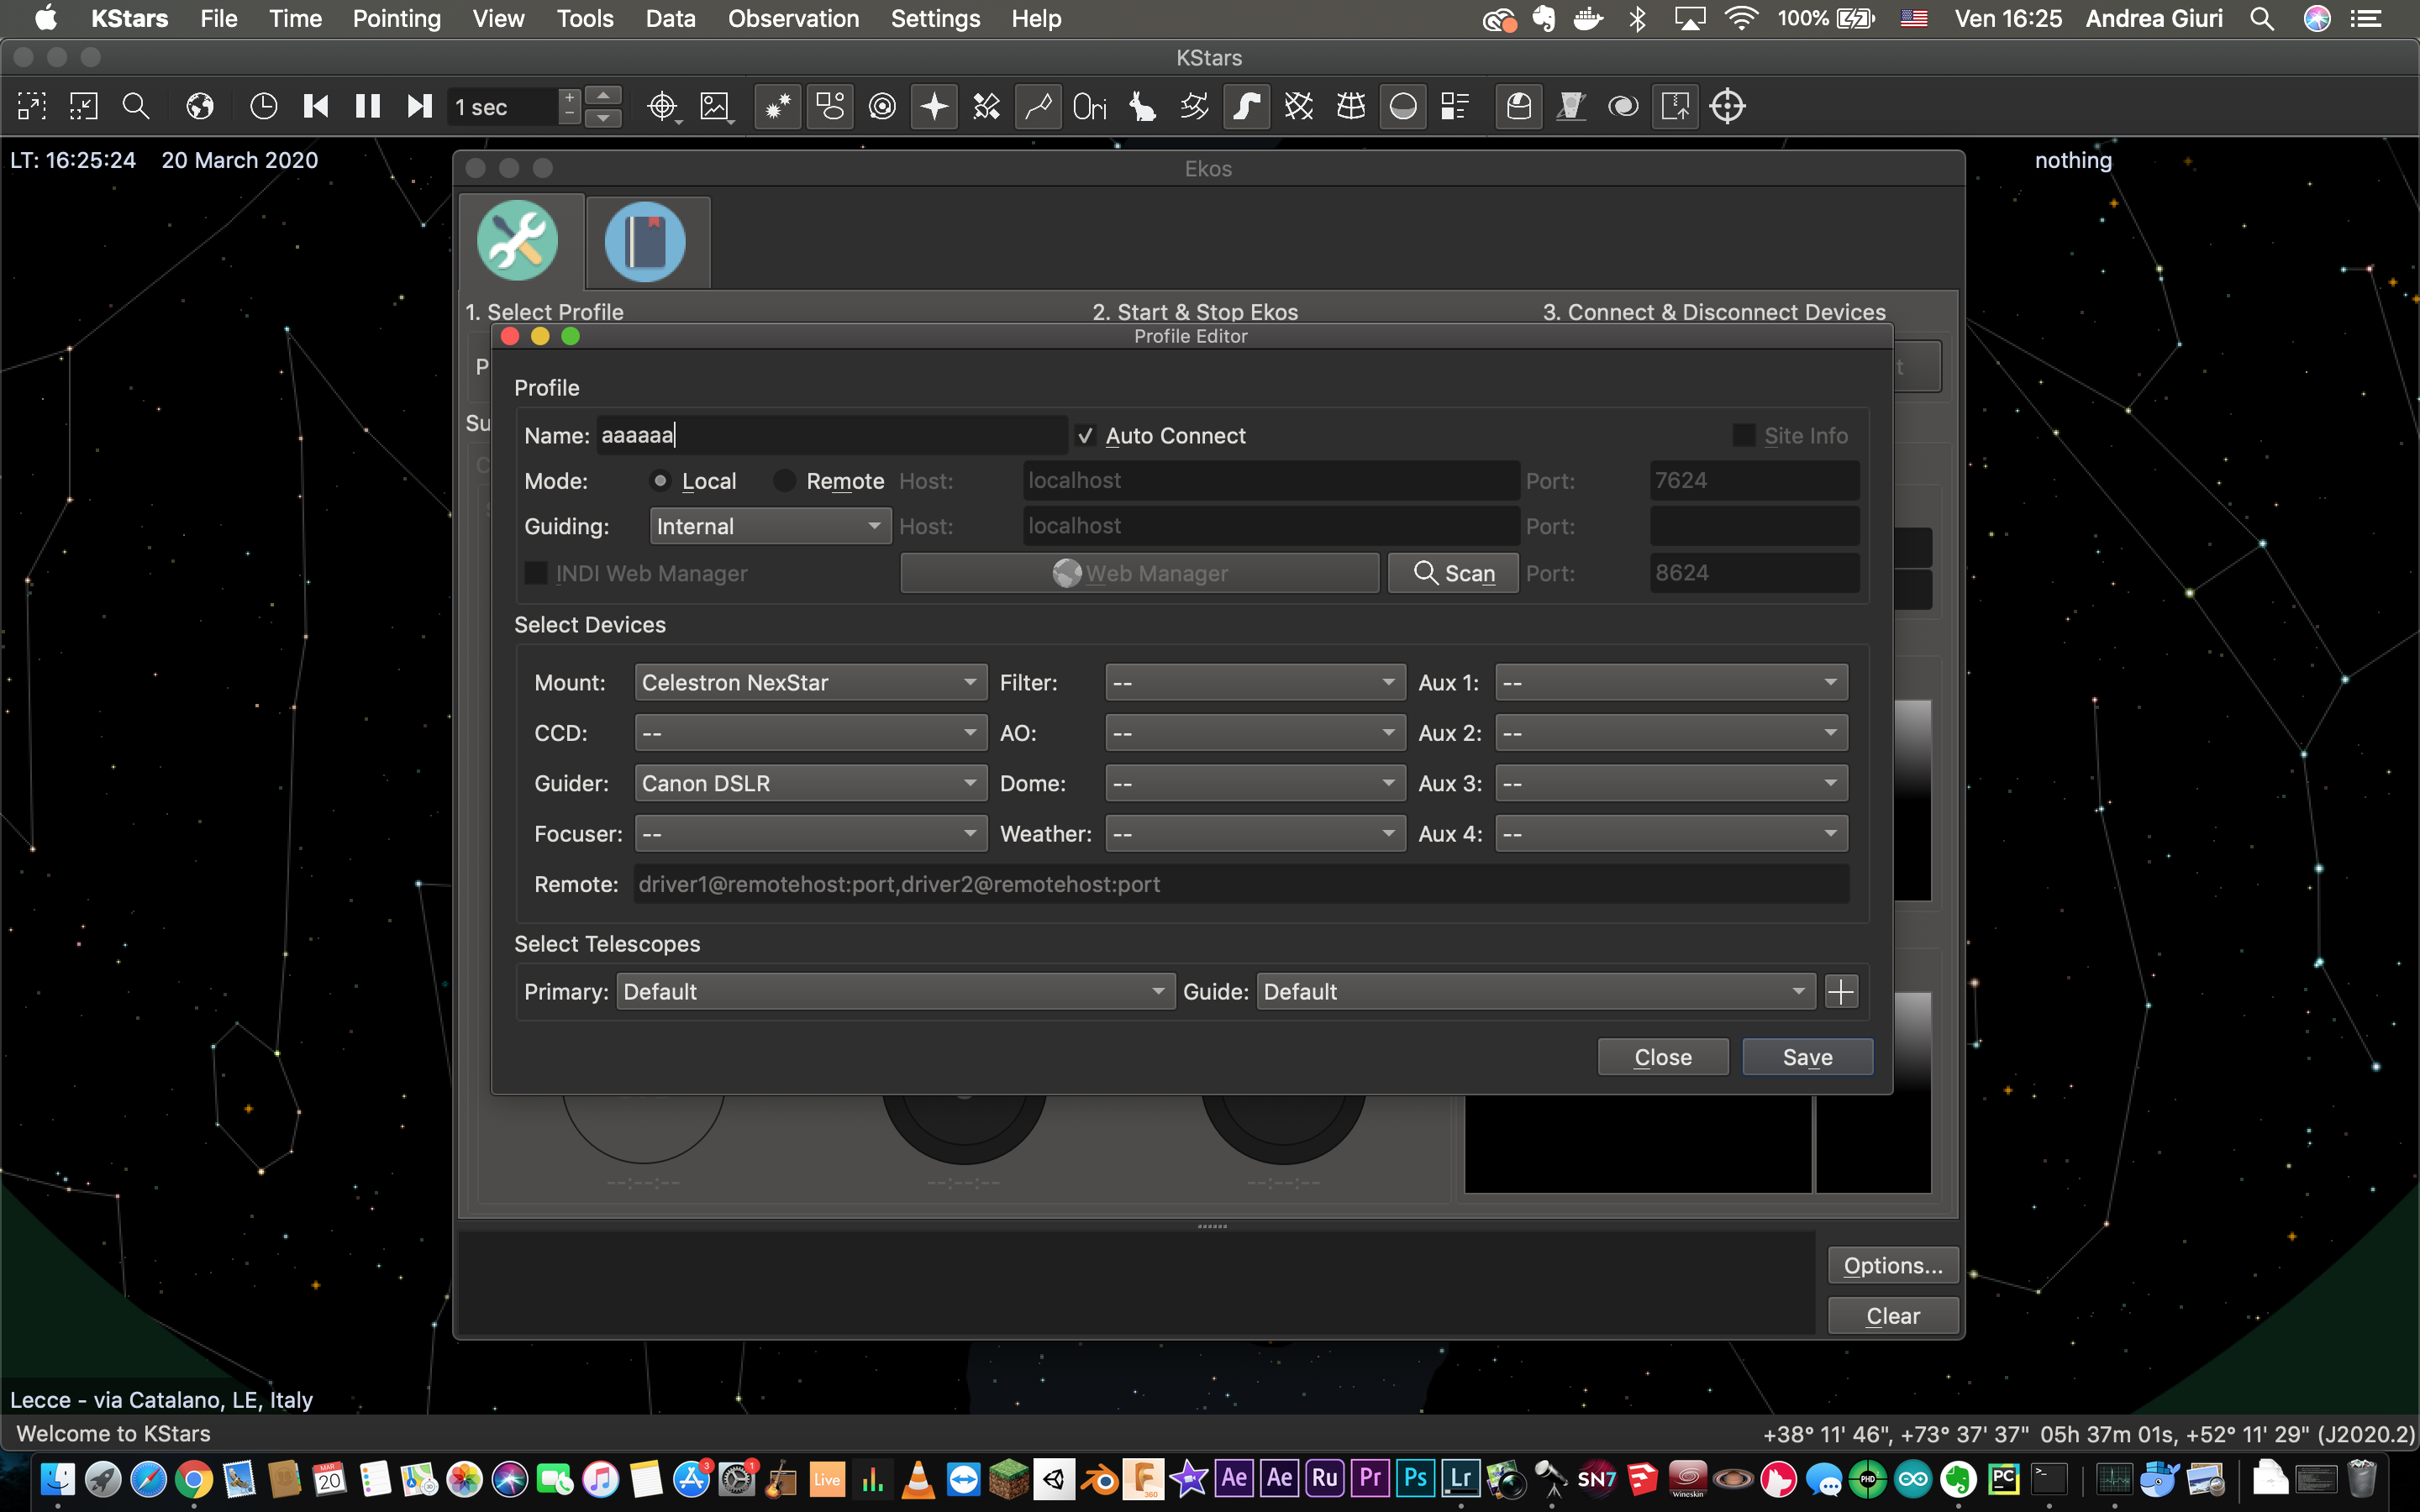Click the Set Time clock icon
Image resolution: width=2420 pixels, height=1512 pixels.
[x=264, y=106]
